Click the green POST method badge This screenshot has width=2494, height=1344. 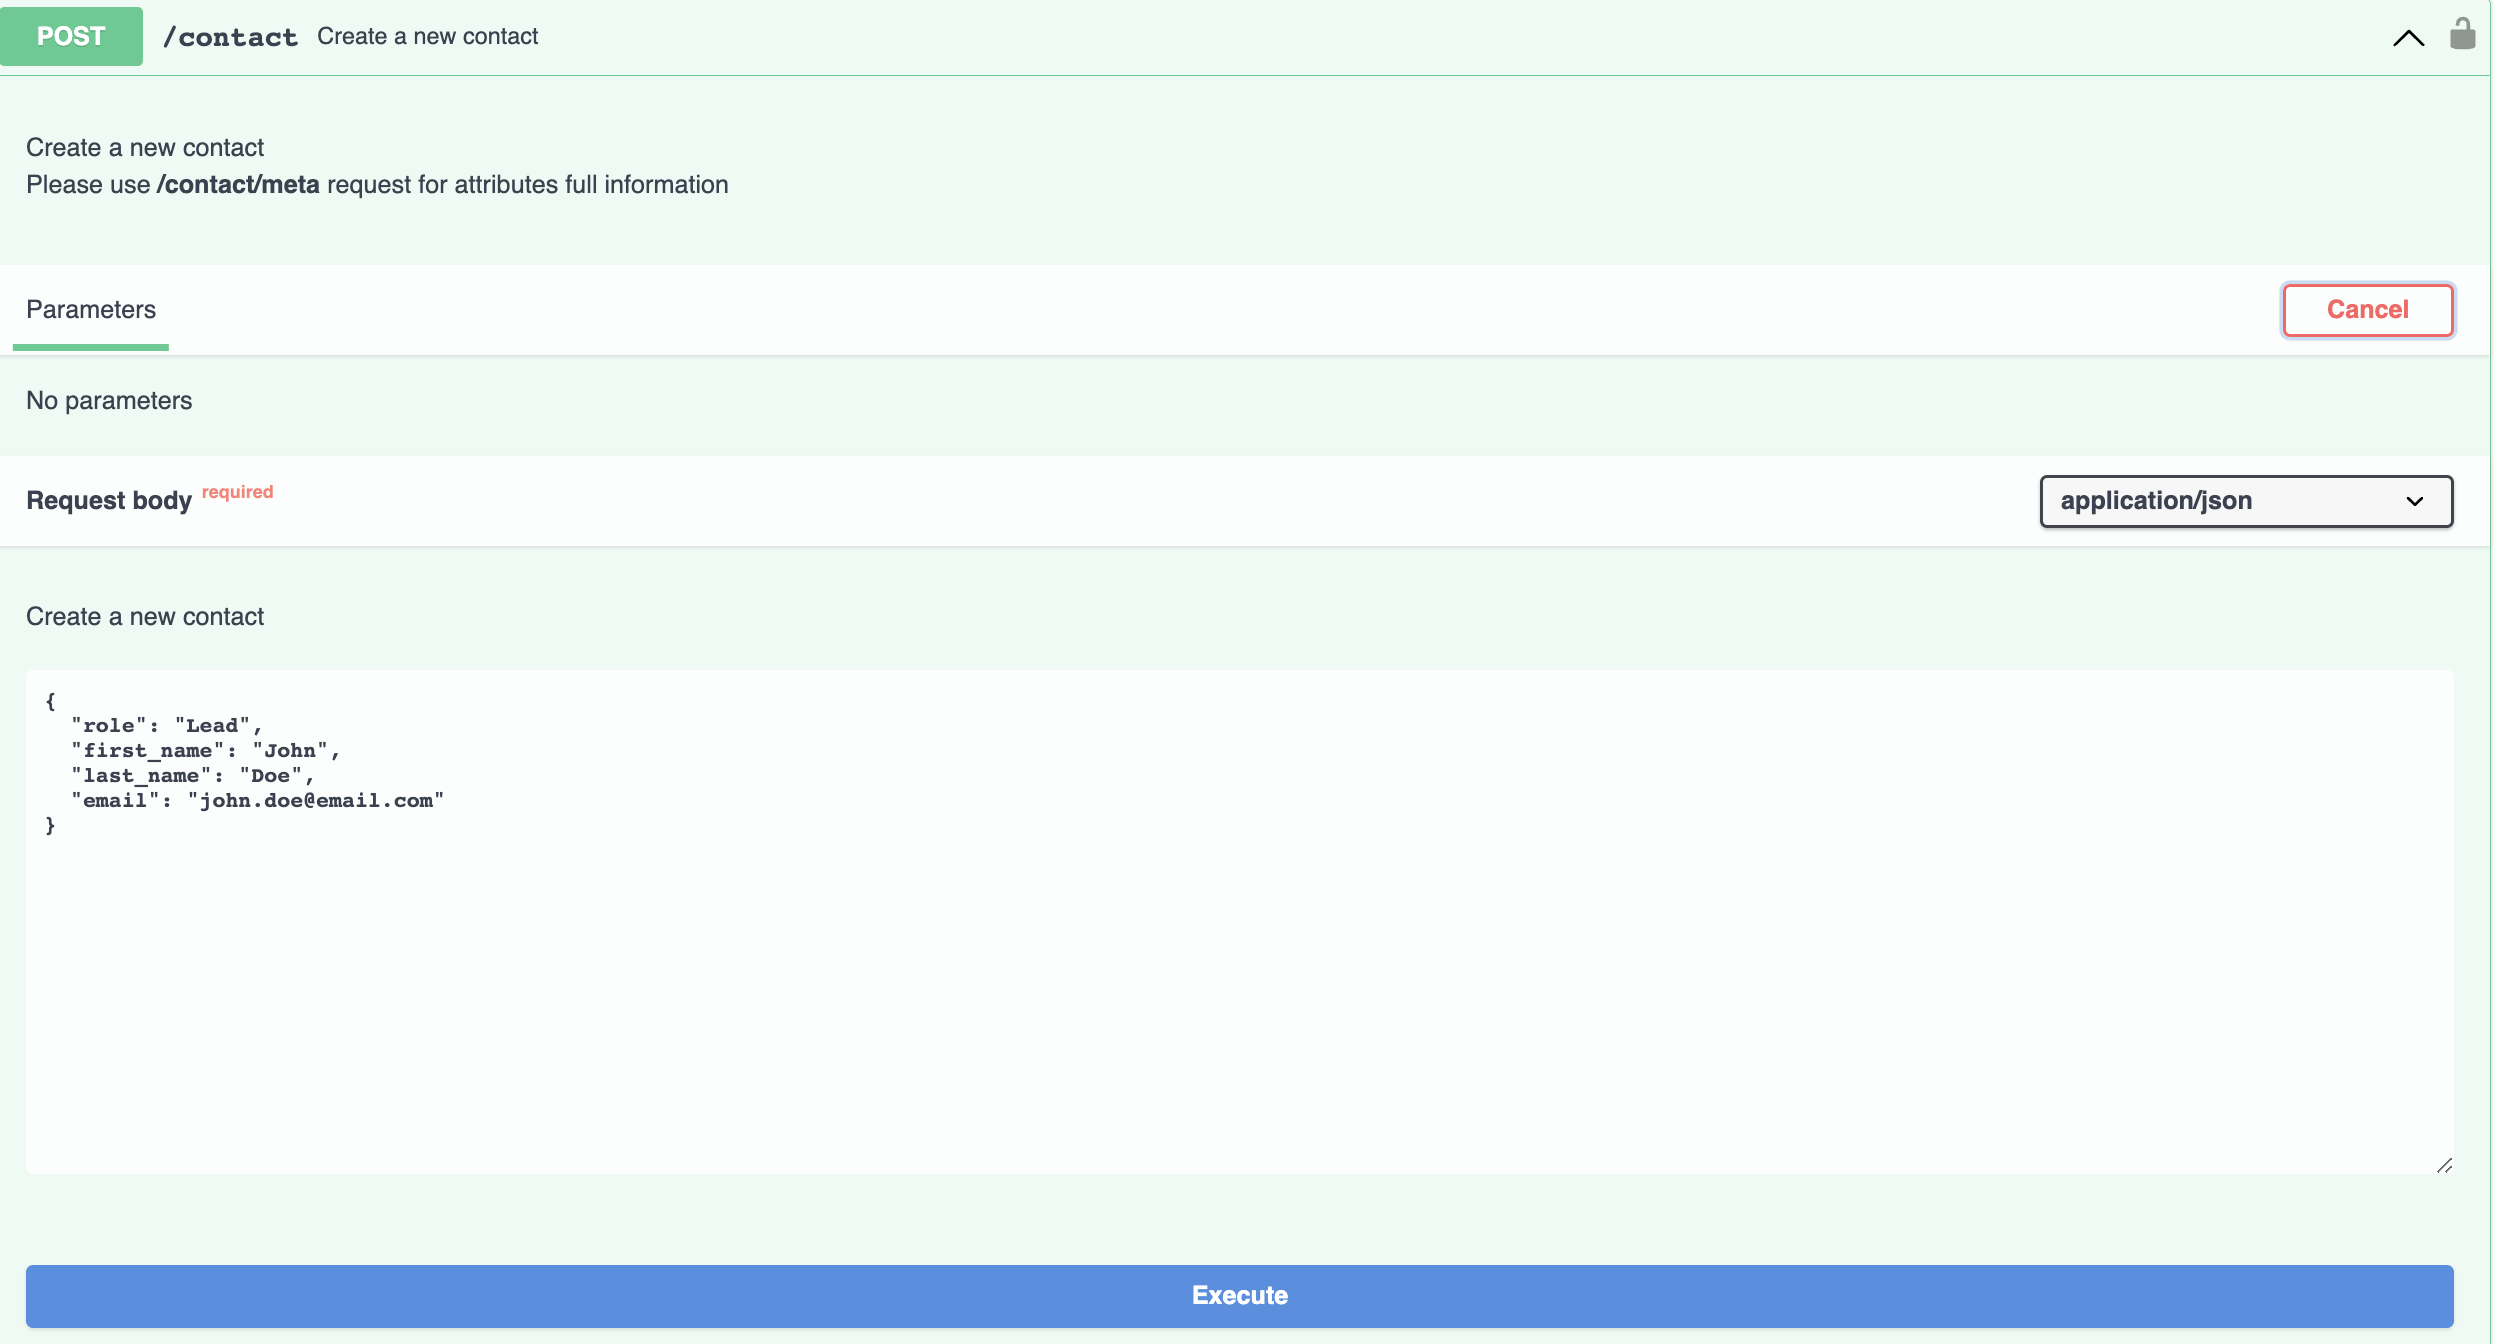click(71, 36)
